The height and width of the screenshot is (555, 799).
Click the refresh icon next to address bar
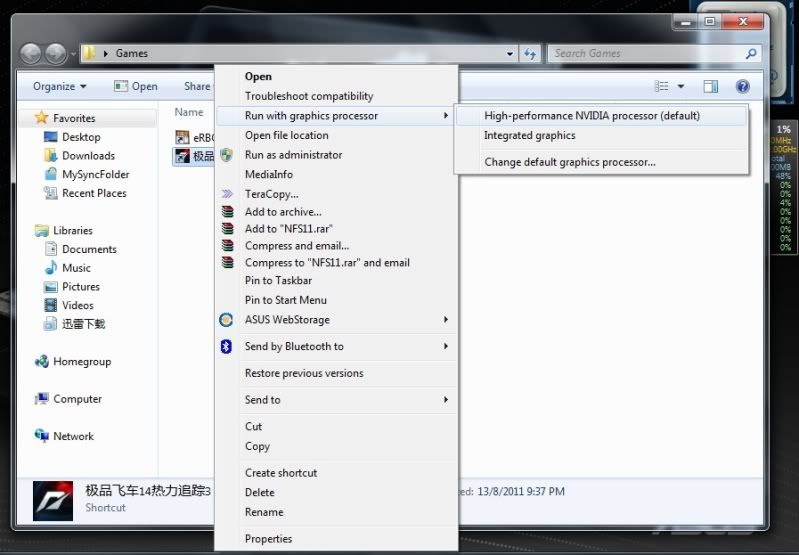point(530,54)
